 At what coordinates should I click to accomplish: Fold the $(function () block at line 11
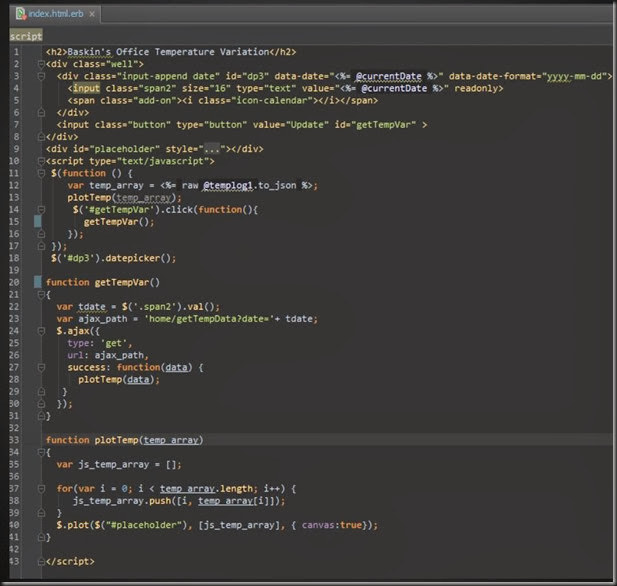pos(41,172)
